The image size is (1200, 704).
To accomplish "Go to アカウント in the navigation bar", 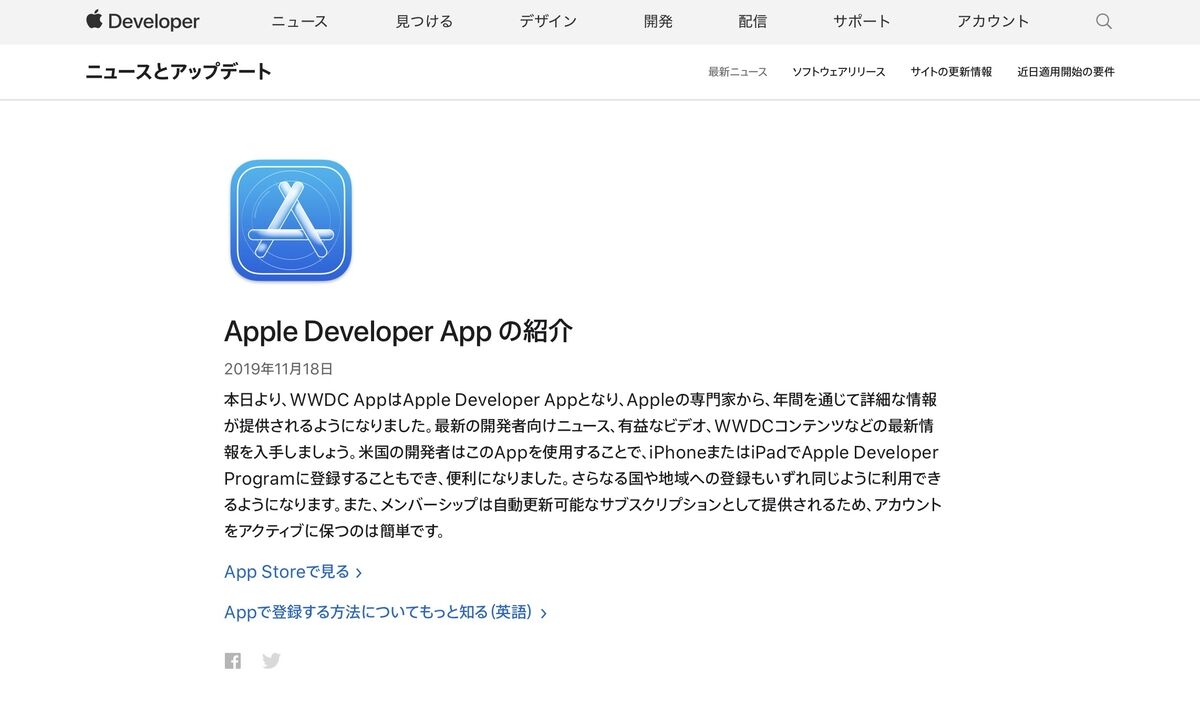I will tap(993, 21).
